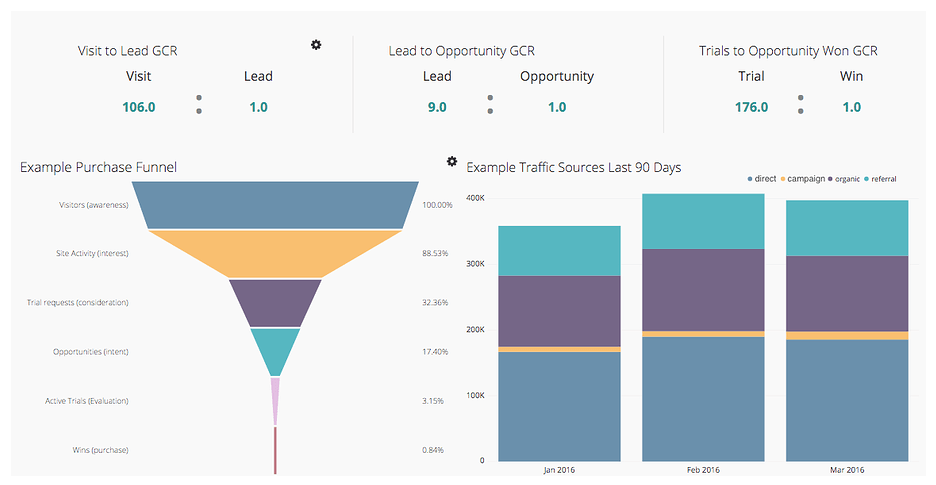Image resolution: width=936 pixels, height=485 pixels.
Task: Click the 3.15% funnel percentage
Action: [x=433, y=401]
